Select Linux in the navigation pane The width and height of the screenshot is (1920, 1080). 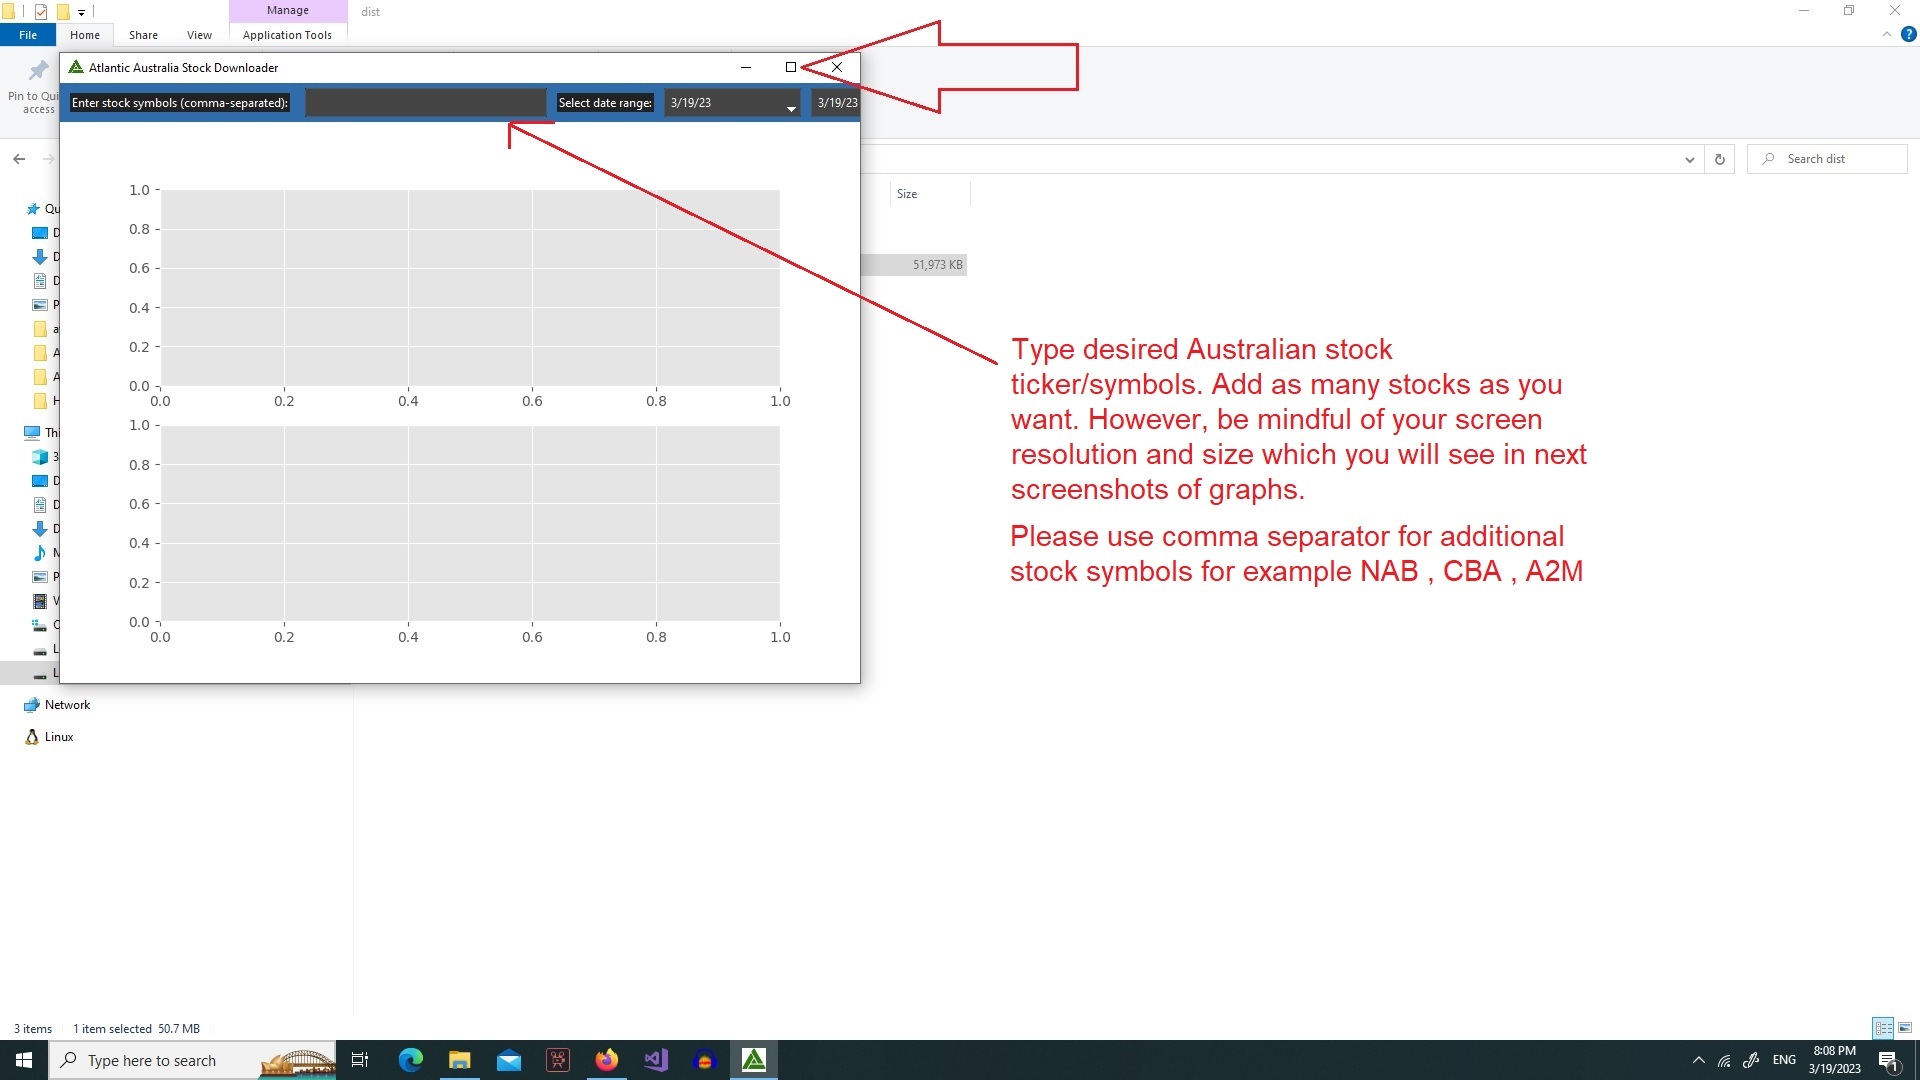pyautogui.click(x=59, y=737)
